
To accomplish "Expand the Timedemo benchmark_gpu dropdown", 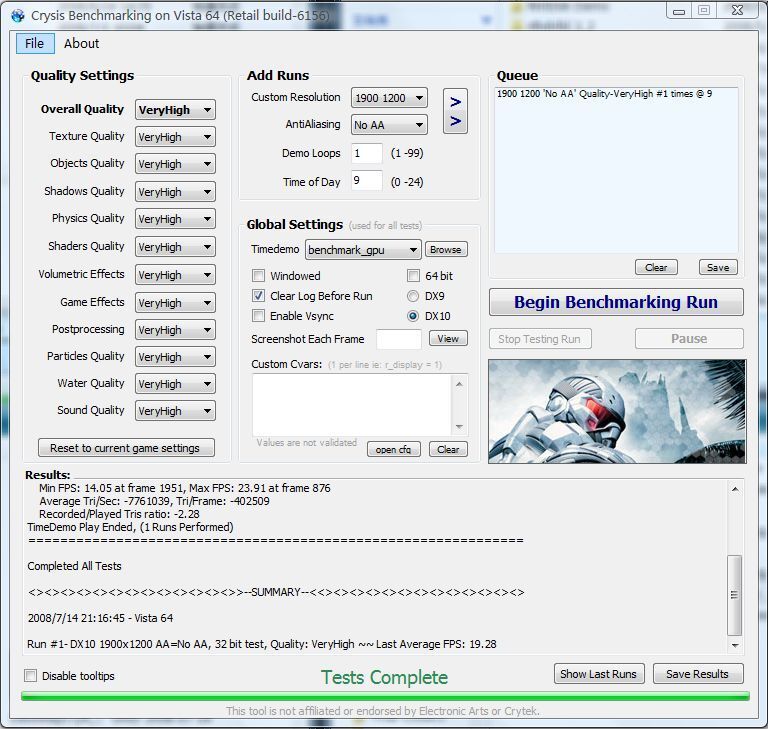I will (363, 250).
